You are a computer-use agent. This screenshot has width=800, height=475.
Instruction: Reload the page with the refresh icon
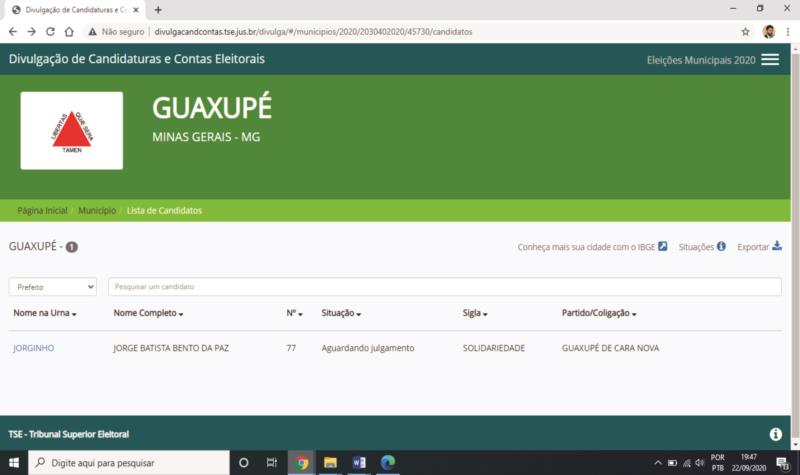tap(50, 32)
